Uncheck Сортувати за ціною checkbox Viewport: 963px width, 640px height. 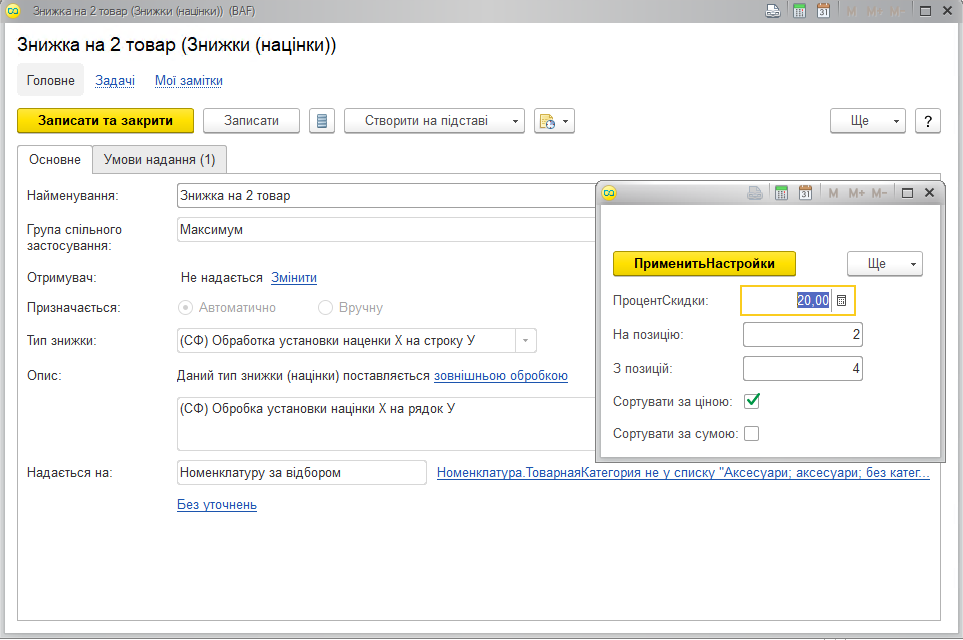752,402
